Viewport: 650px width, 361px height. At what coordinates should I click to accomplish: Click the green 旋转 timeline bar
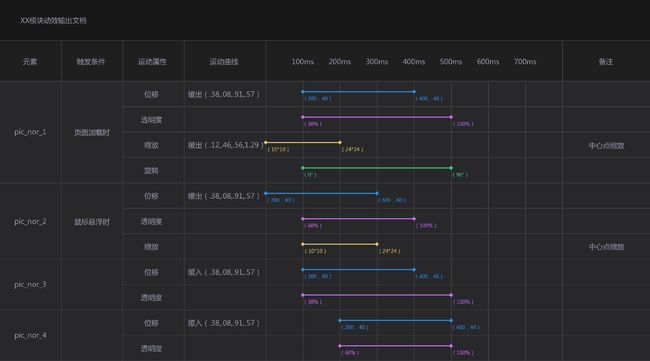(377, 168)
